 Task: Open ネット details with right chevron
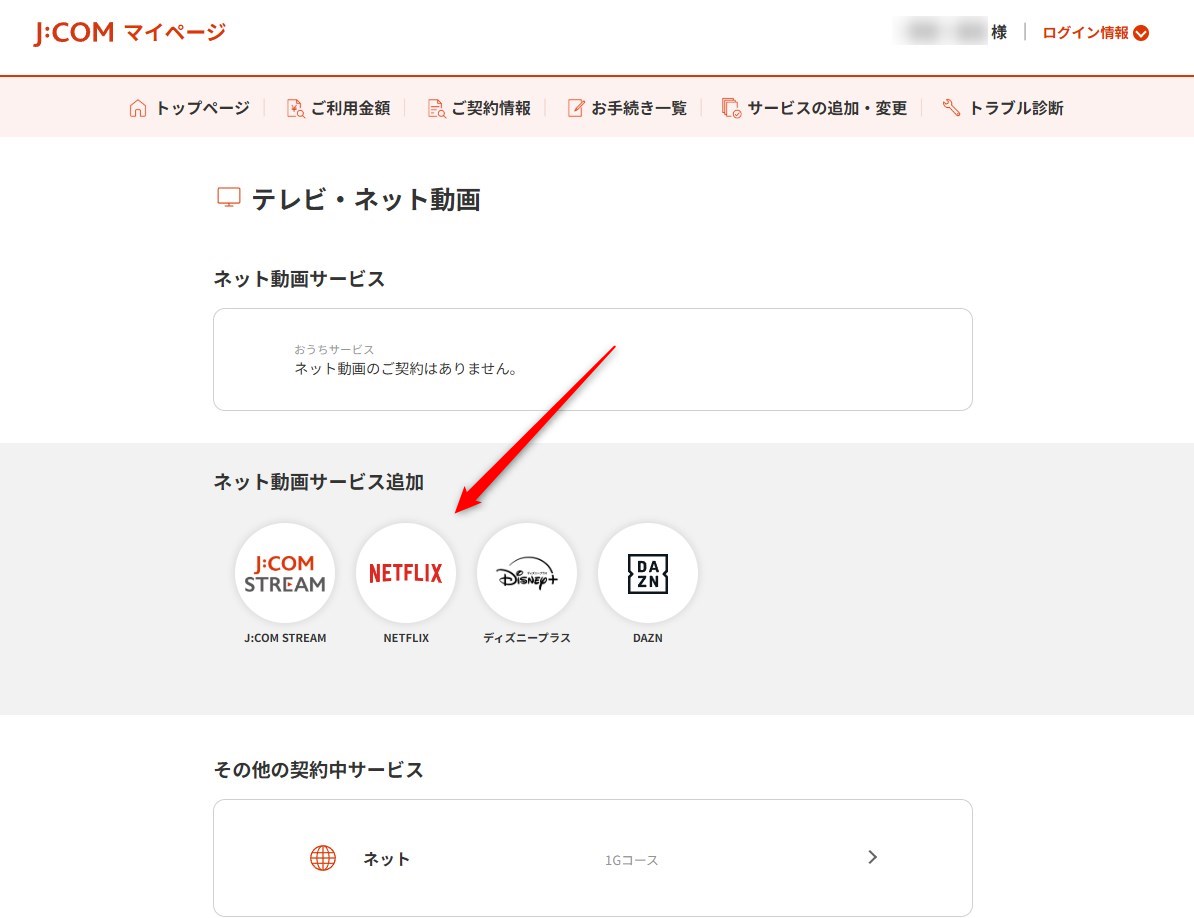872,857
